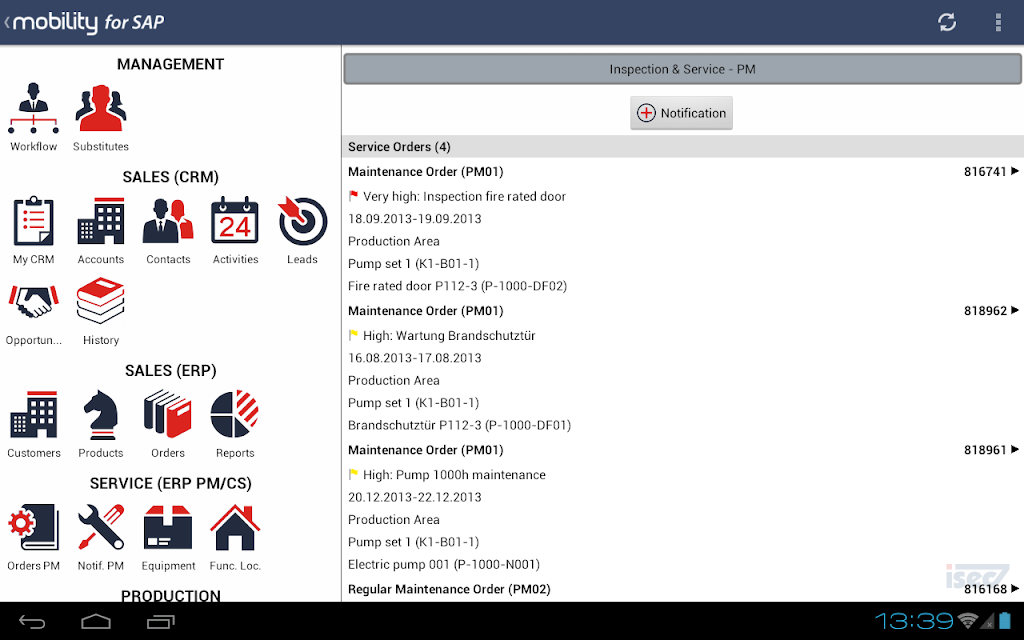
Task: Select Brandschutztür P112-3 (P-1000-DF01)
Action: coord(460,425)
